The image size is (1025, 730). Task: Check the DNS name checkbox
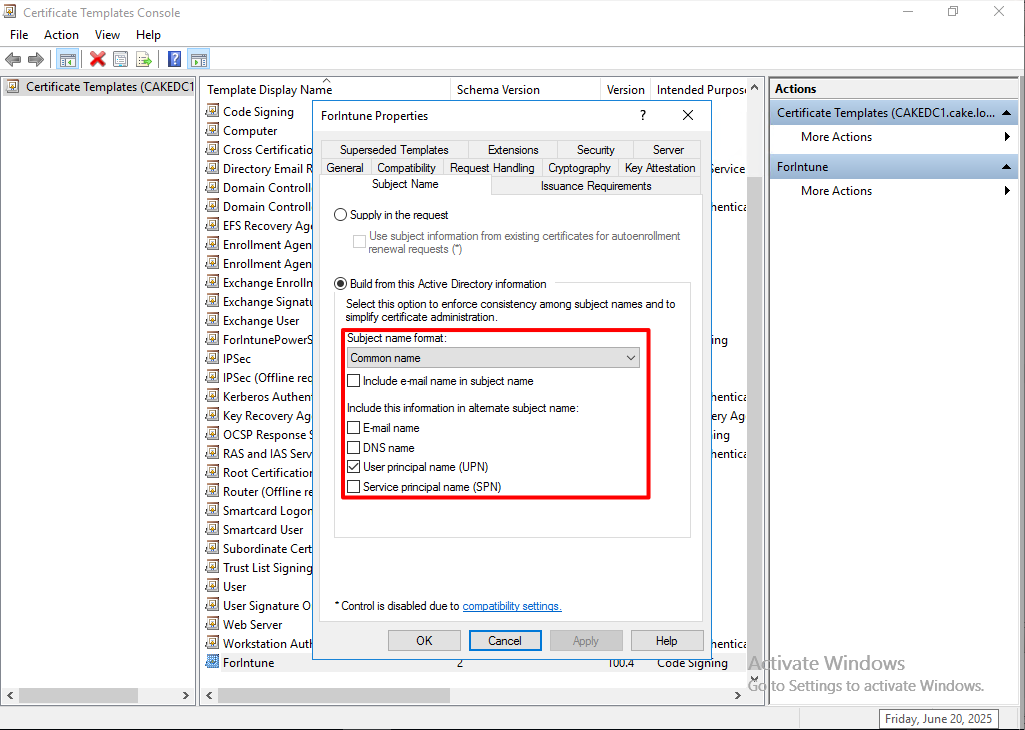pos(354,448)
